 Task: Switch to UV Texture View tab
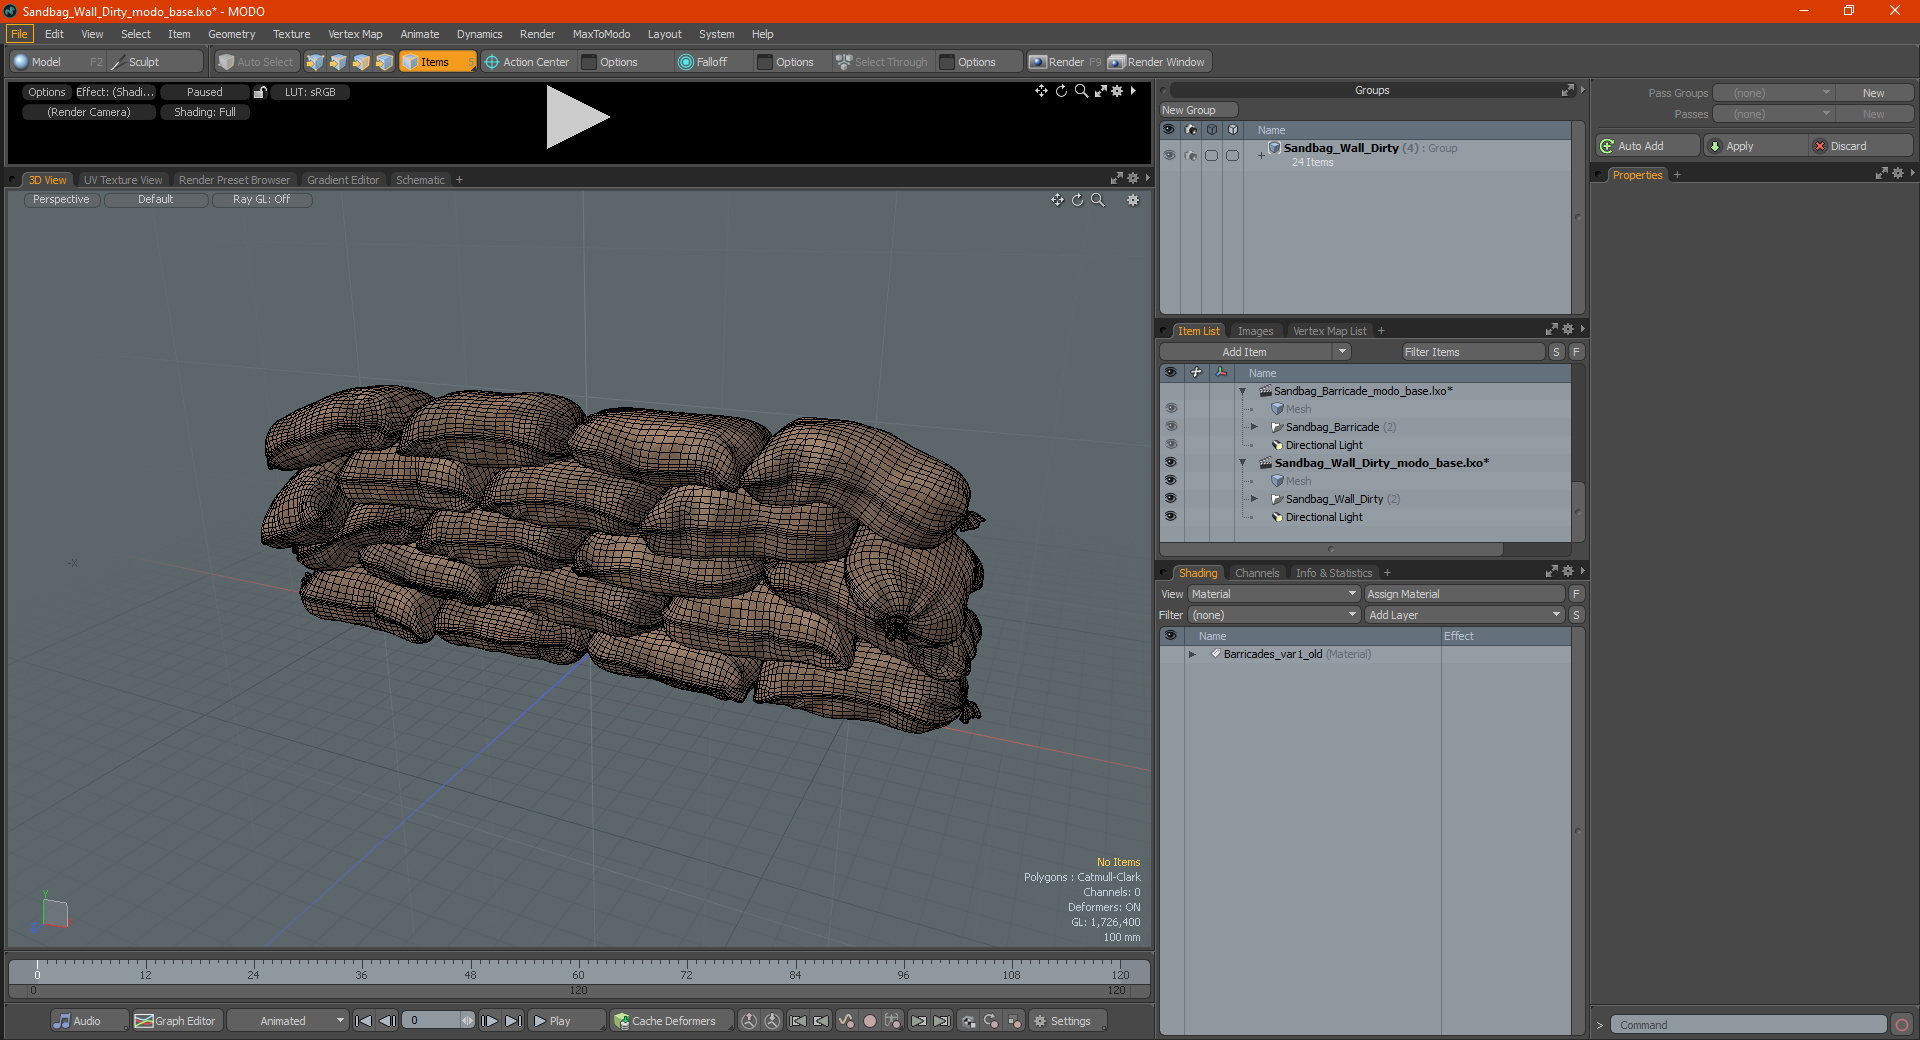(x=123, y=180)
